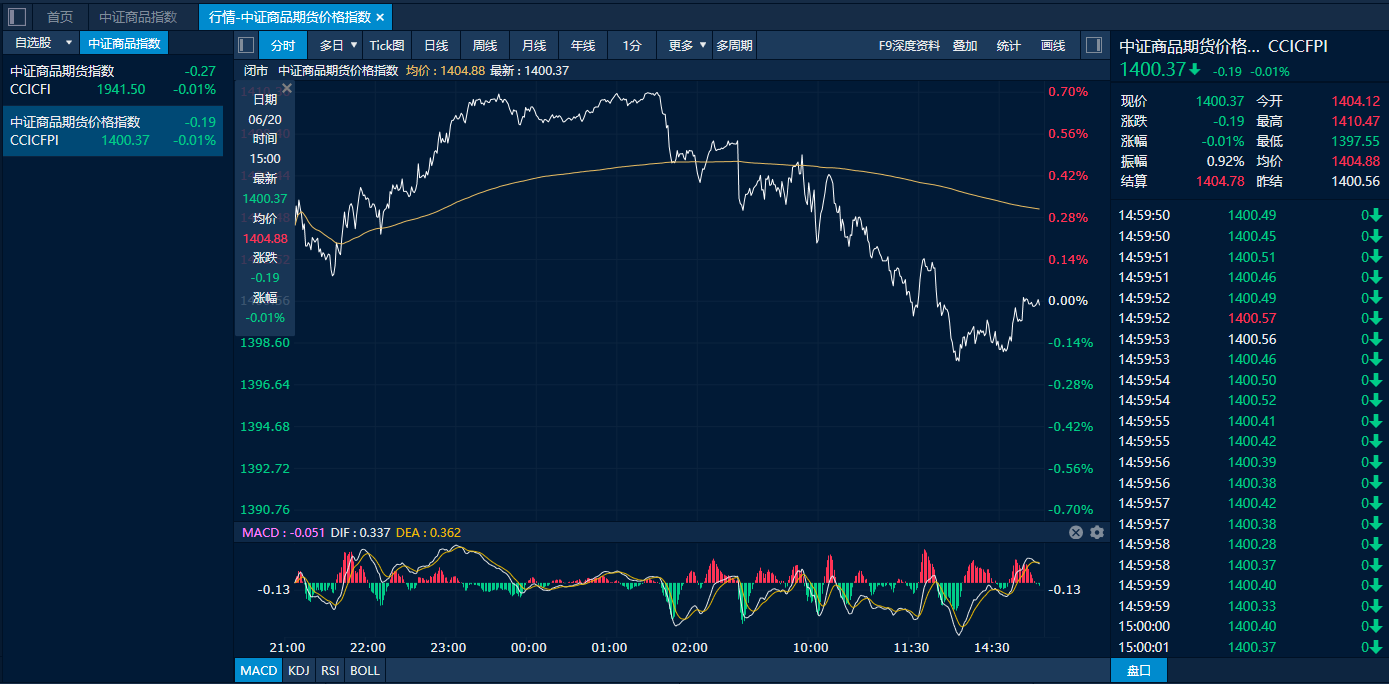This screenshot has width=1389, height=684.
Task: Close the 行情-中证商品期货价格指数 tab
Action: pos(380,17)
